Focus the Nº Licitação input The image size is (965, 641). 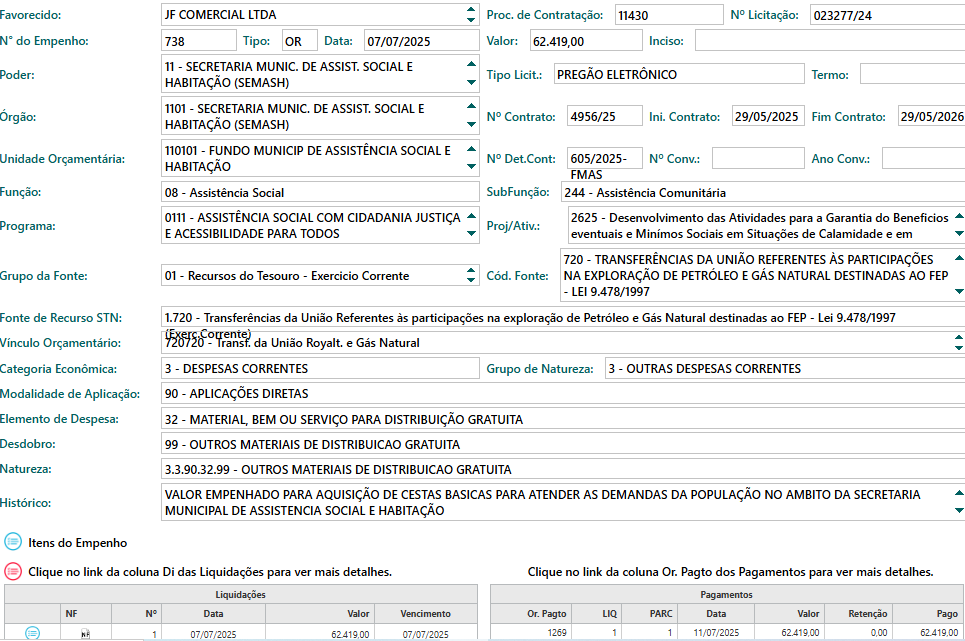click(x=887, y=15)
